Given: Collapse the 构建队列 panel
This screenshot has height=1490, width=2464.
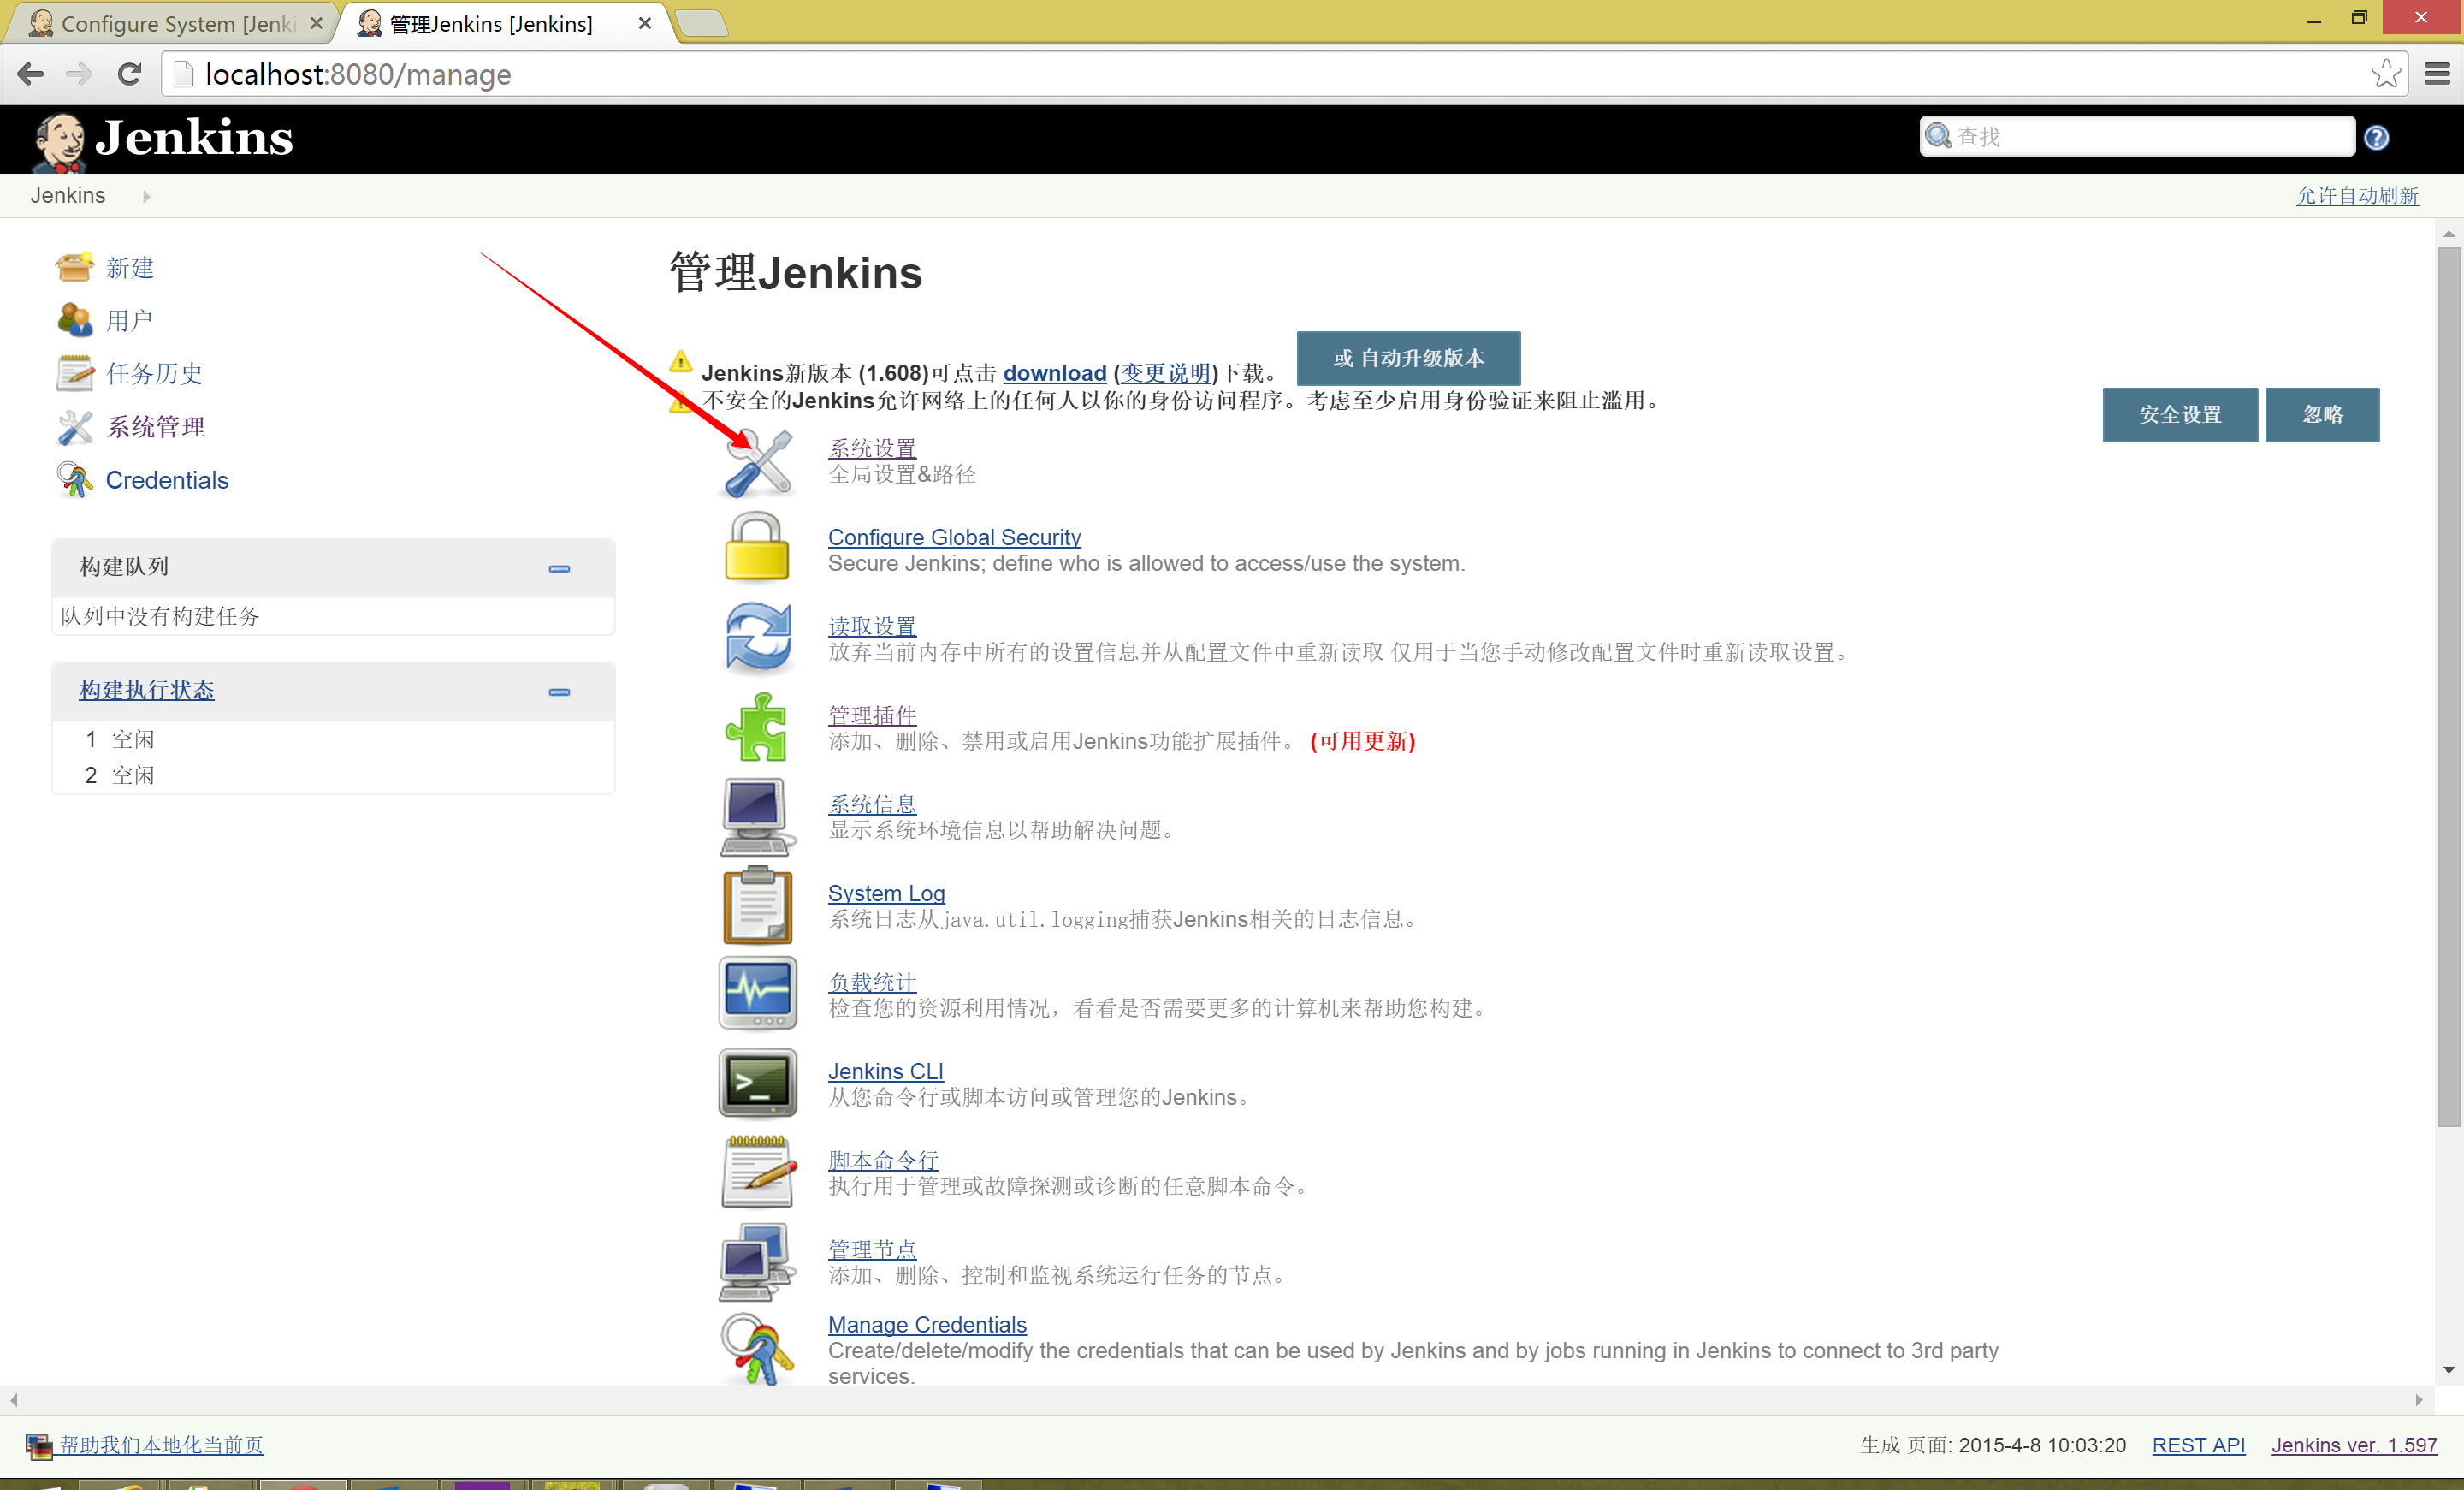Looking at the screenshot, I should [559, 569].
